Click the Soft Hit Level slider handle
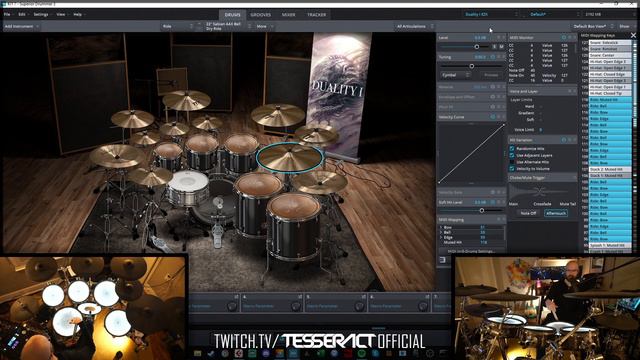 coord(482,211)
